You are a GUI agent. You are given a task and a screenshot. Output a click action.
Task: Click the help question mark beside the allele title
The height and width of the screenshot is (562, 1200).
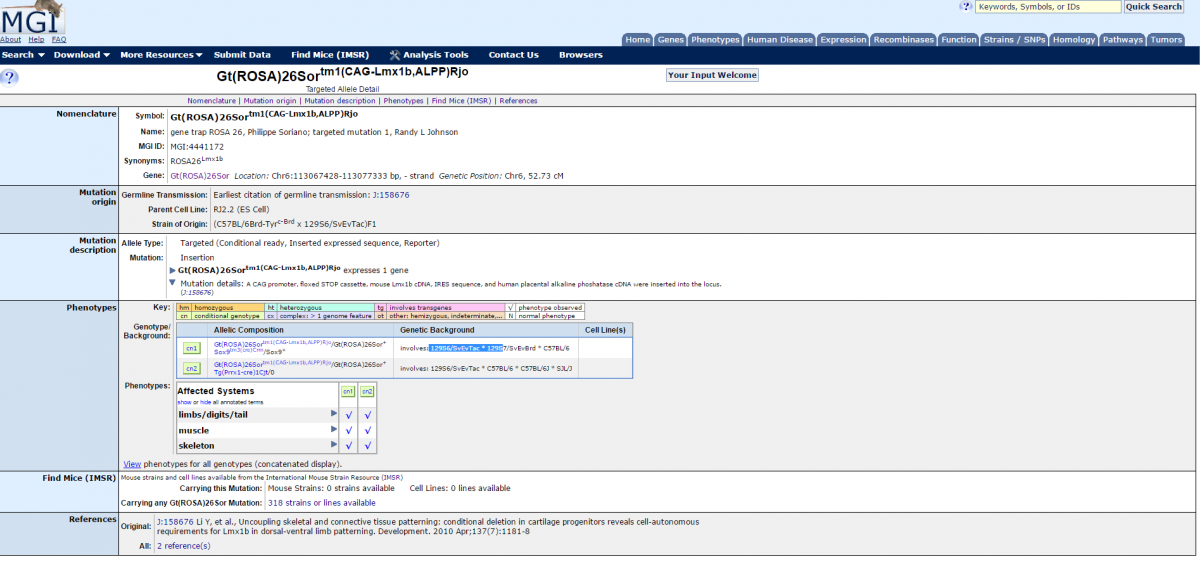click(10, 77)
